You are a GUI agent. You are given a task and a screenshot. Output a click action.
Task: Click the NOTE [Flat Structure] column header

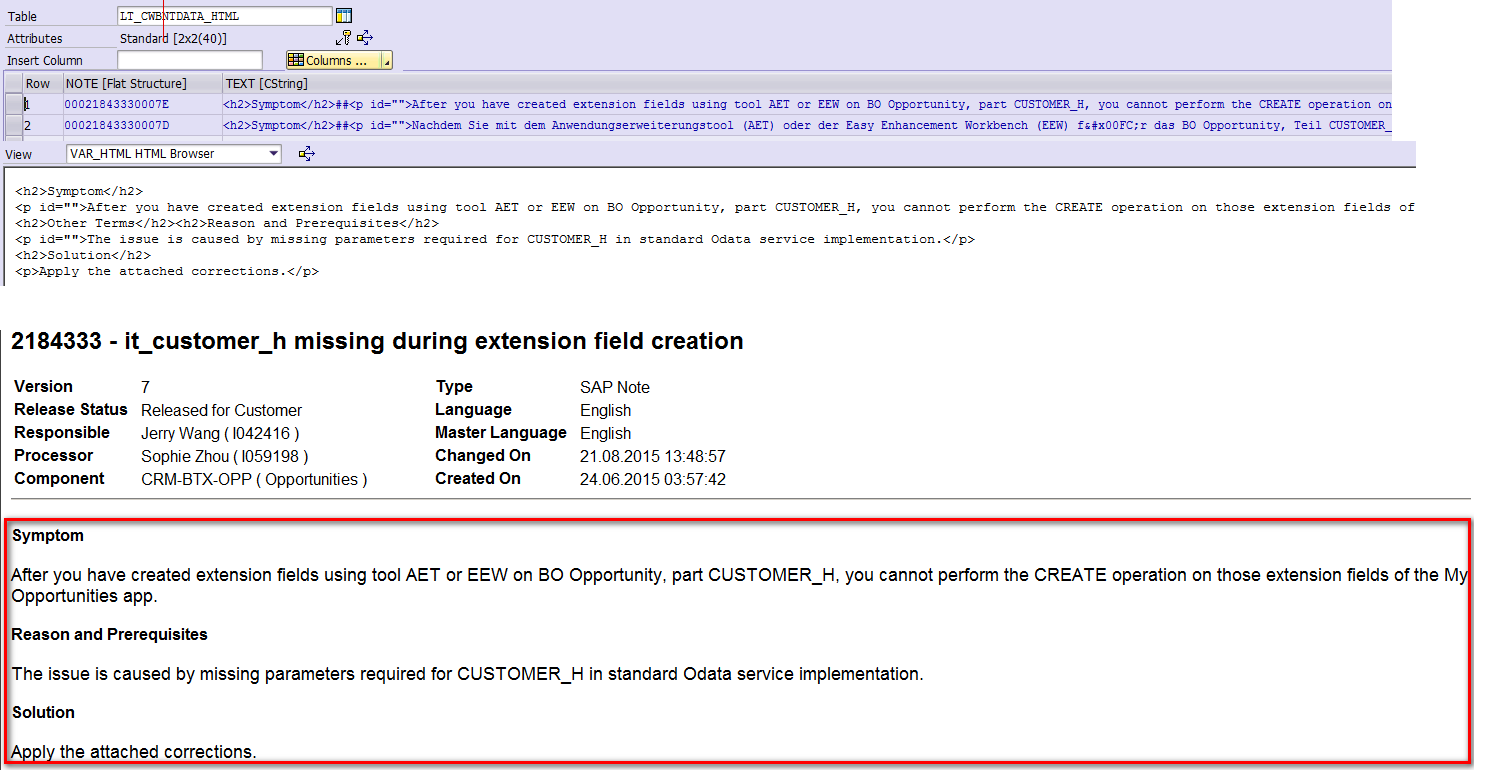142,83
